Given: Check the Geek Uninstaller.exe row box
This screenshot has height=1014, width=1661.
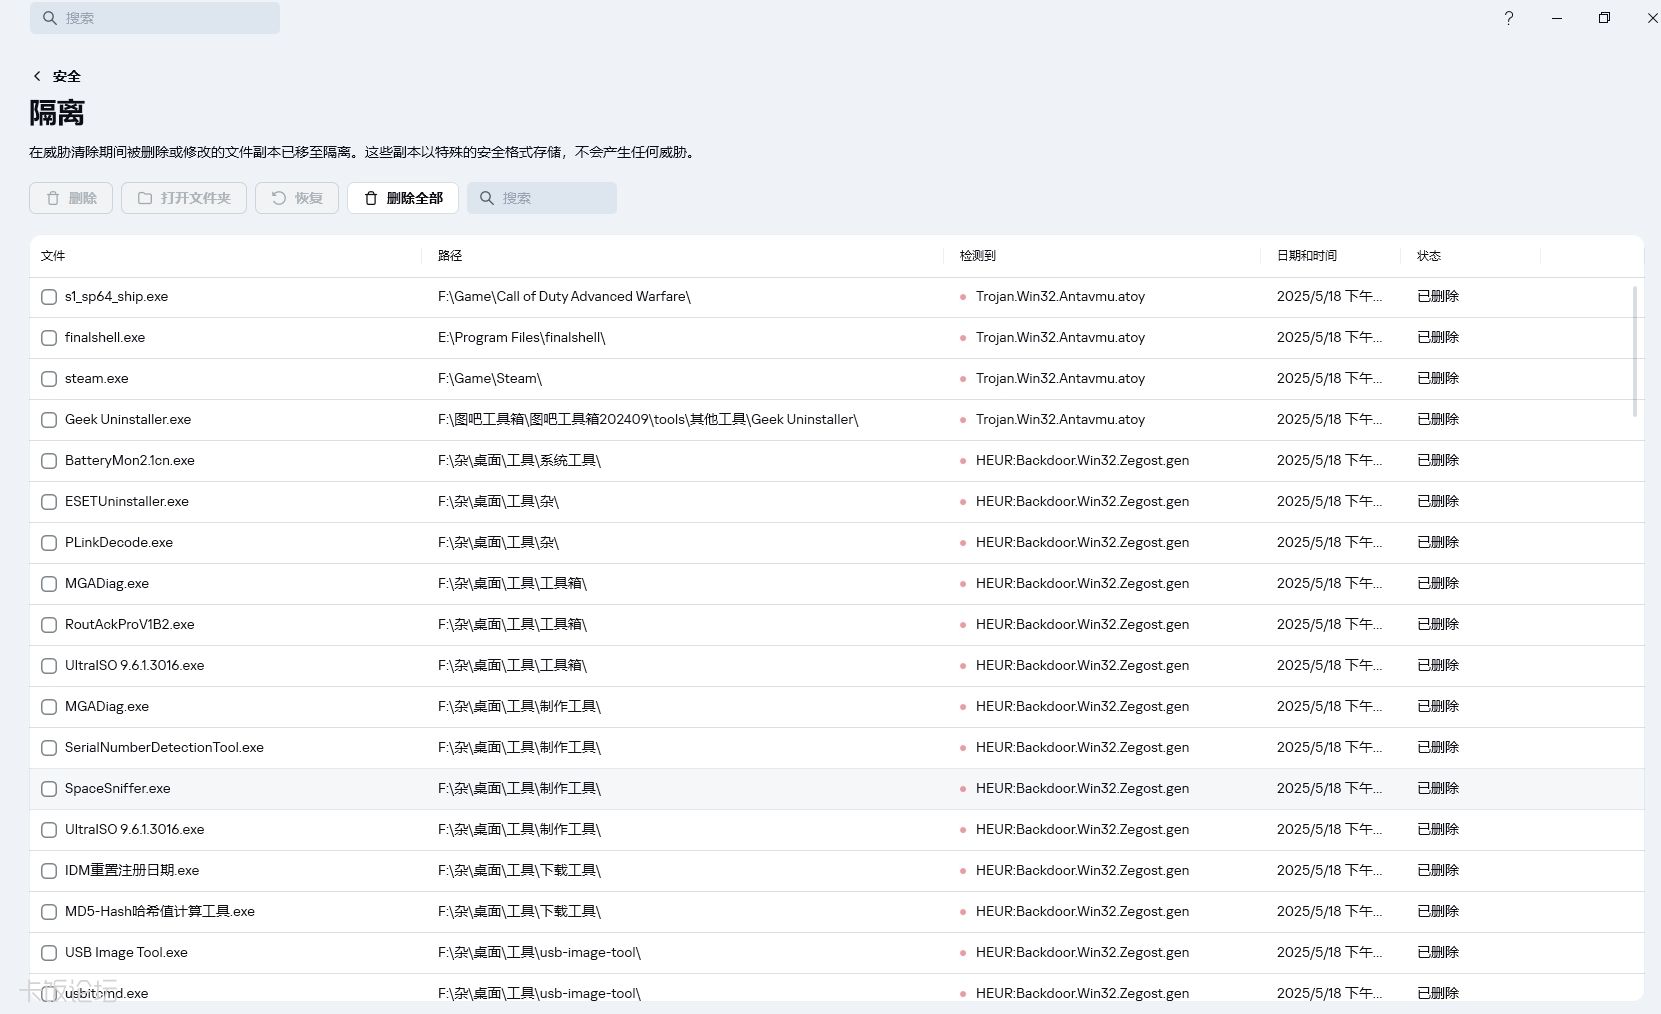Looking at the screenshot, I should tap(49, 420).
